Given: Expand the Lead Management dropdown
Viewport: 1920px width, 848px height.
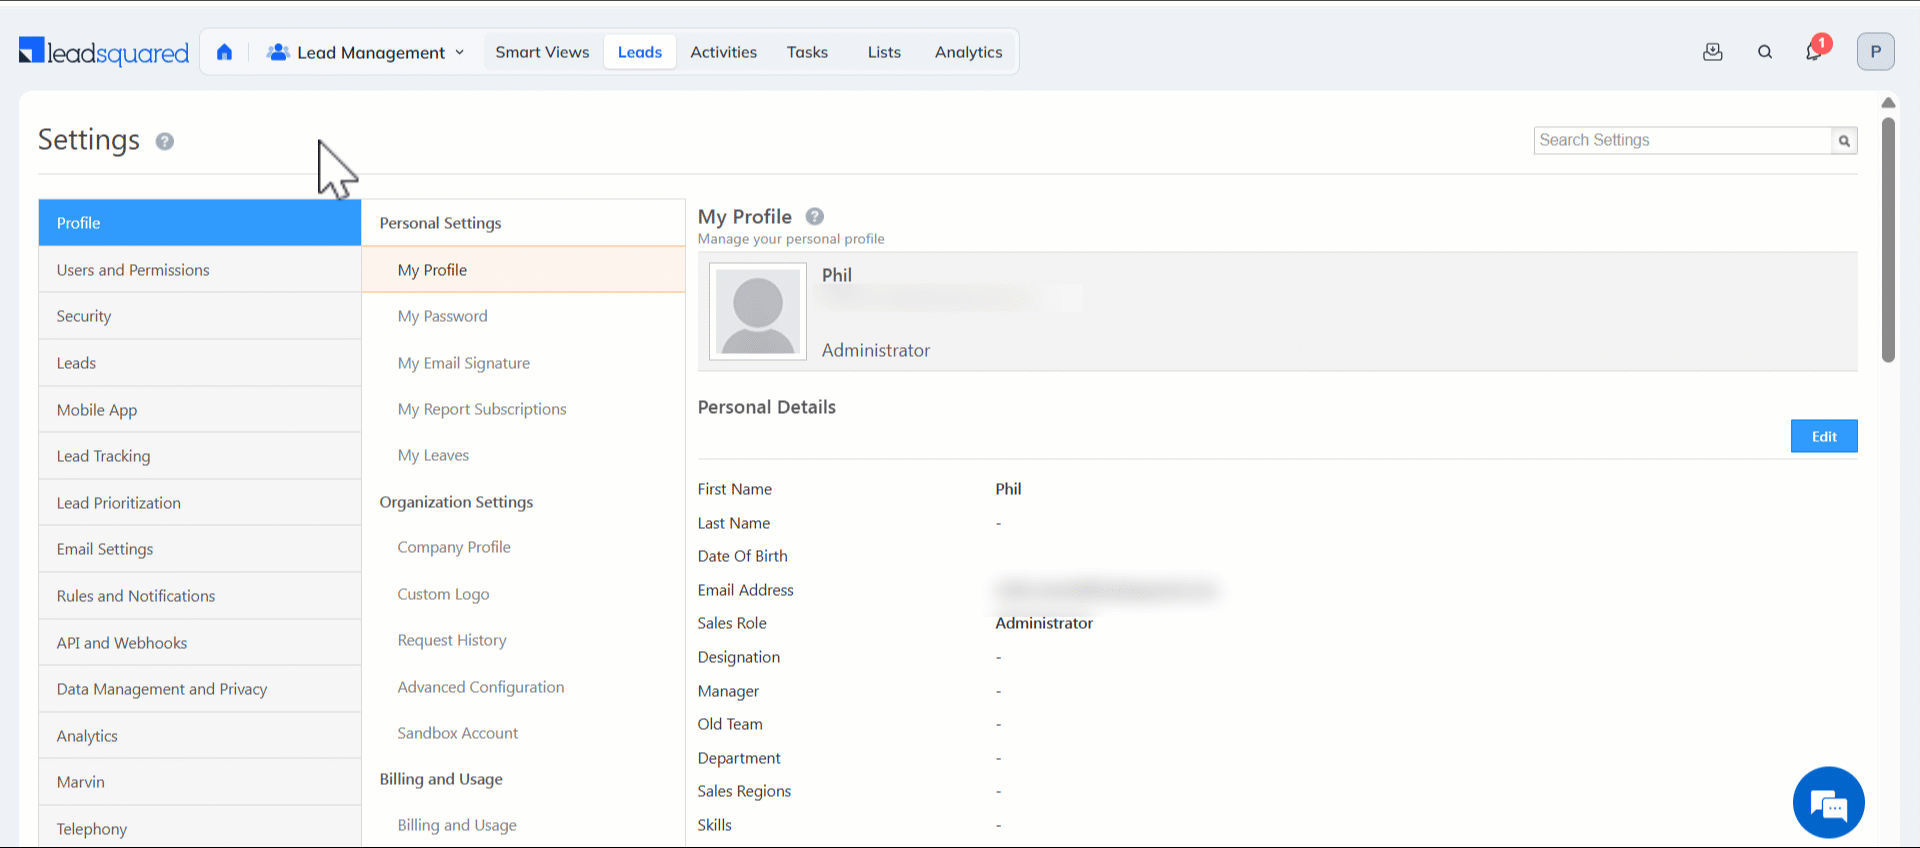Looking at the screenshot, I should pyautogui.click(x=366, y=52).
